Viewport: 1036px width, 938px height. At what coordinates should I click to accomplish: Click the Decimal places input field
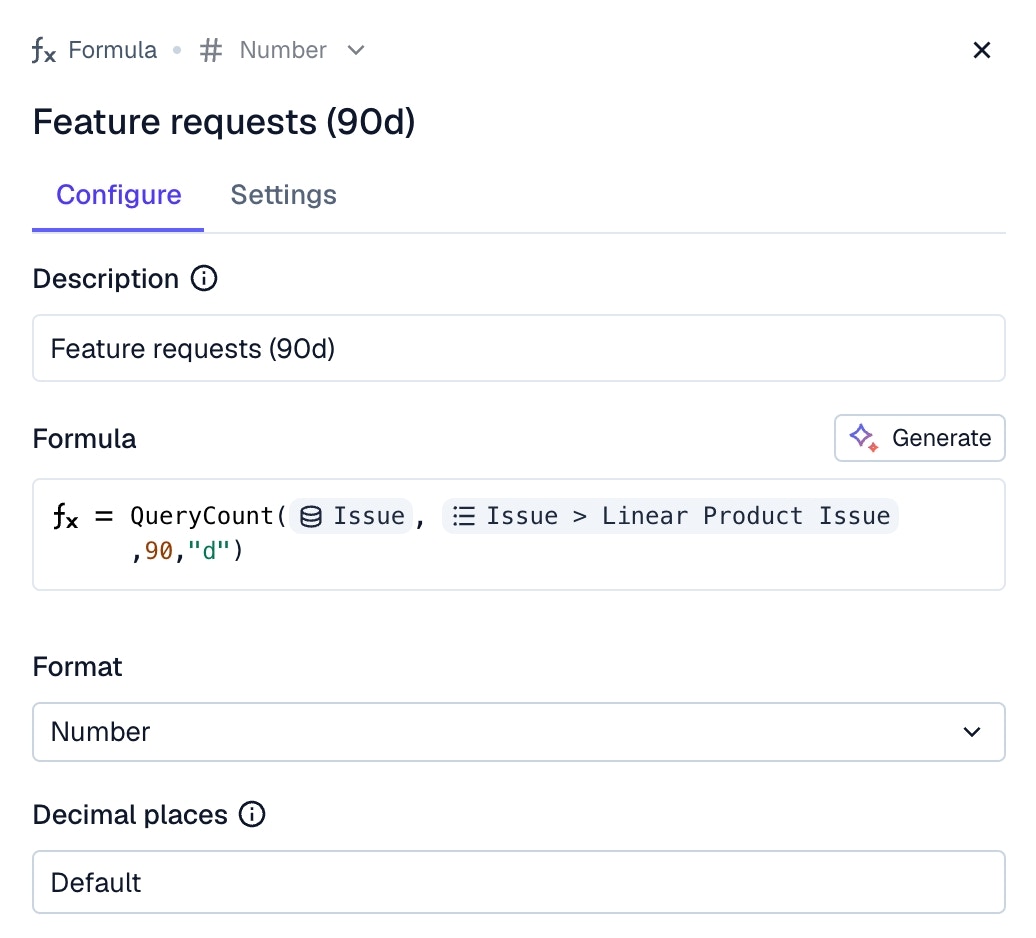tap(518, 882)
